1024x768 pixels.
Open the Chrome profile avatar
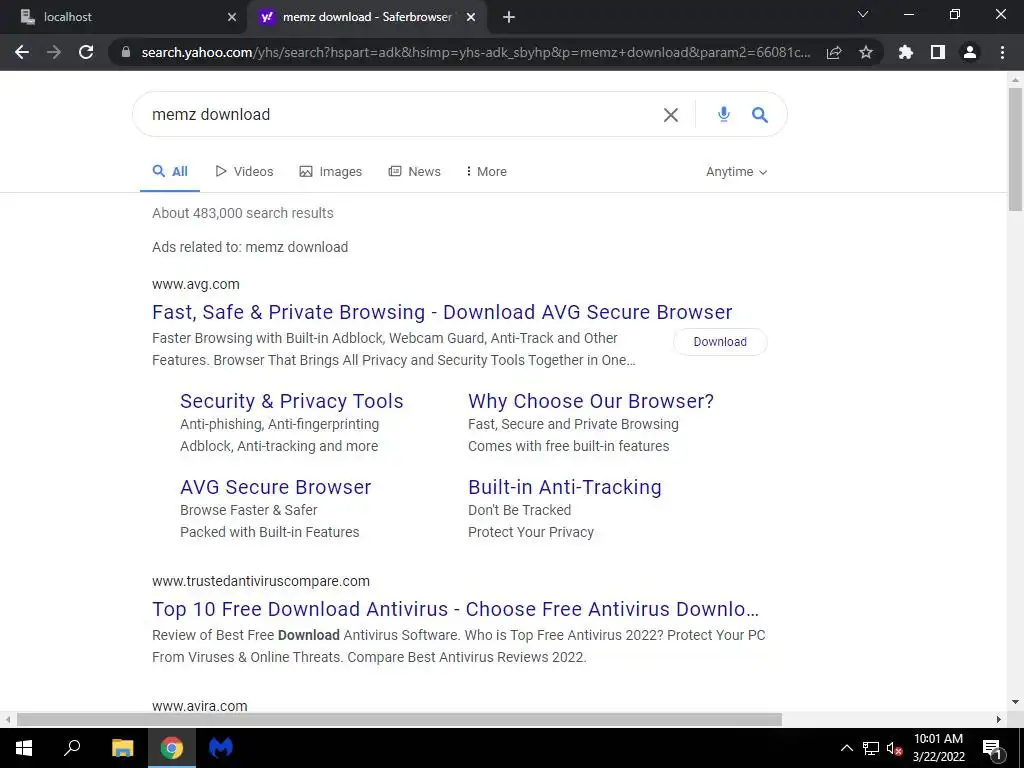[970, 52]
